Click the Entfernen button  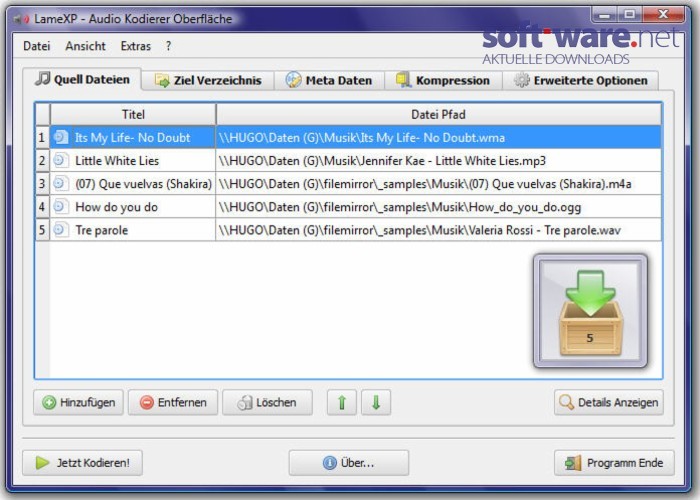[x=173, y=403]
